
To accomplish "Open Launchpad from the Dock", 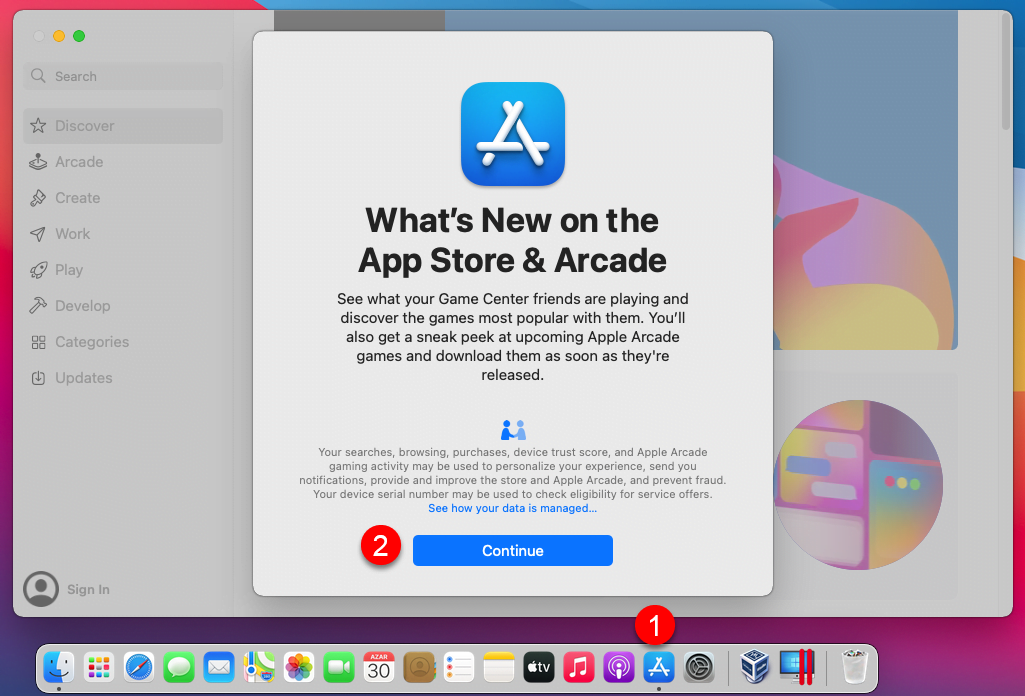I will pyautogui.click(x=99, y=667).
